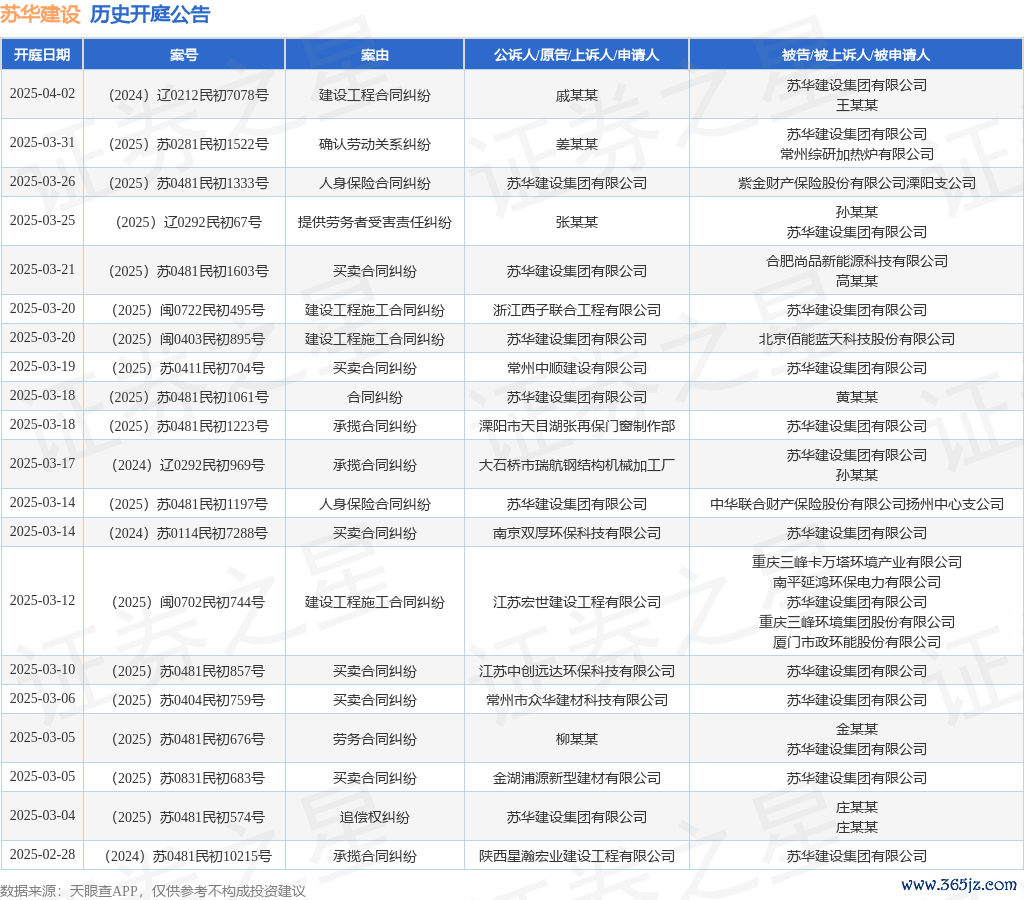Click the date cell 2025-03-12
The image size is (1024, 900).
tap(42, 601)
